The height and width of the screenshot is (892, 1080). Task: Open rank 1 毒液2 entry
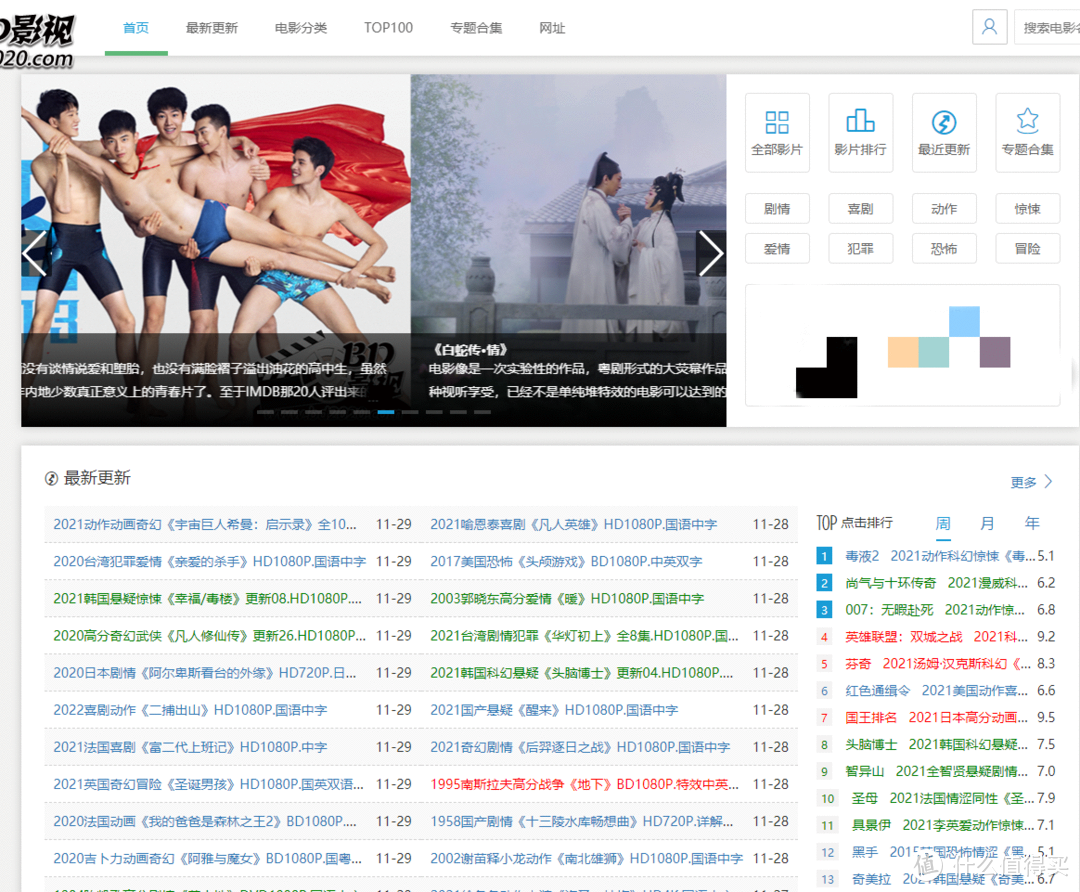click(940, 557)
